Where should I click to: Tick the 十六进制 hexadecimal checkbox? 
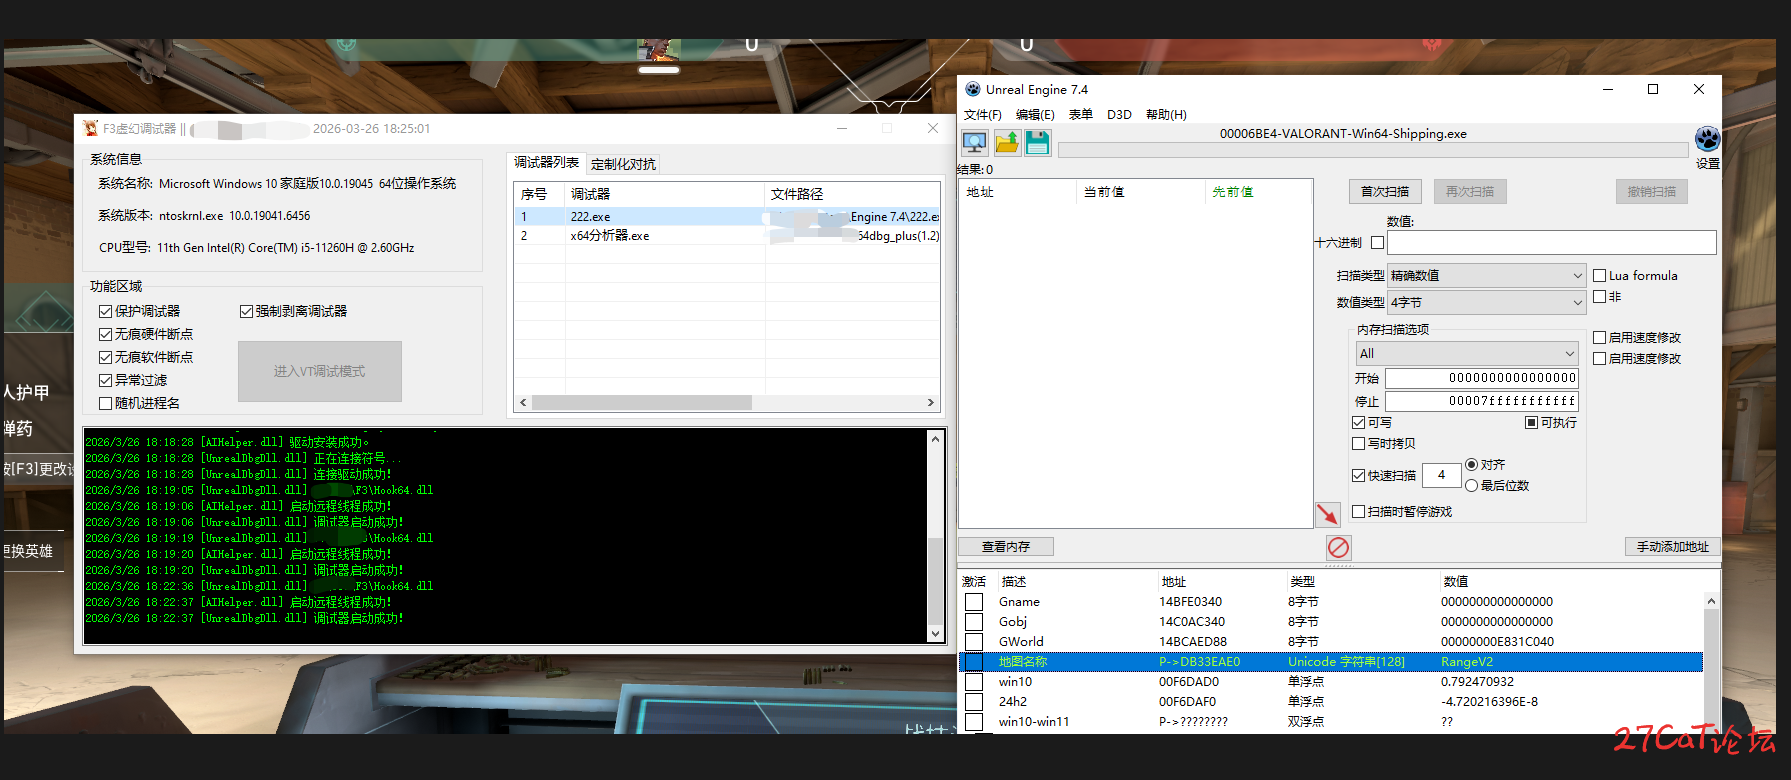(x=1377, y=243)
